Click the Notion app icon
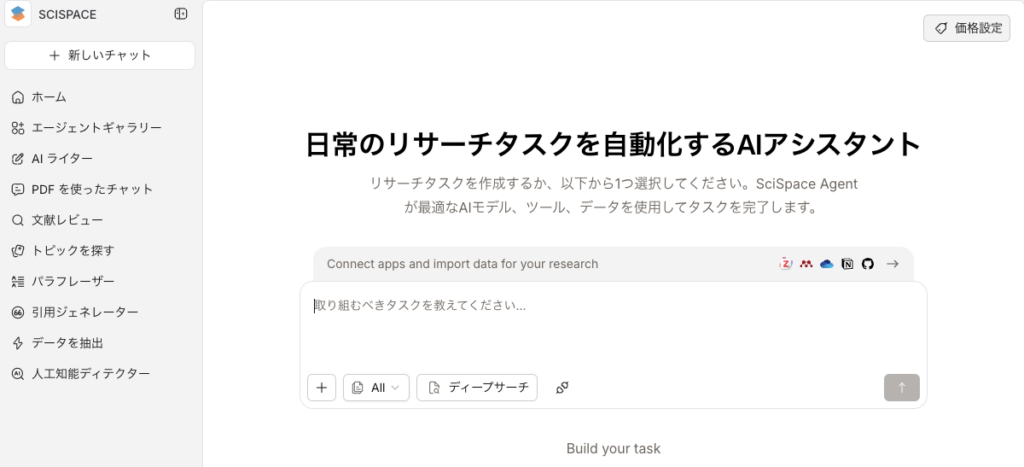This screenshot has height=467, width=1024. coord(847,264)
